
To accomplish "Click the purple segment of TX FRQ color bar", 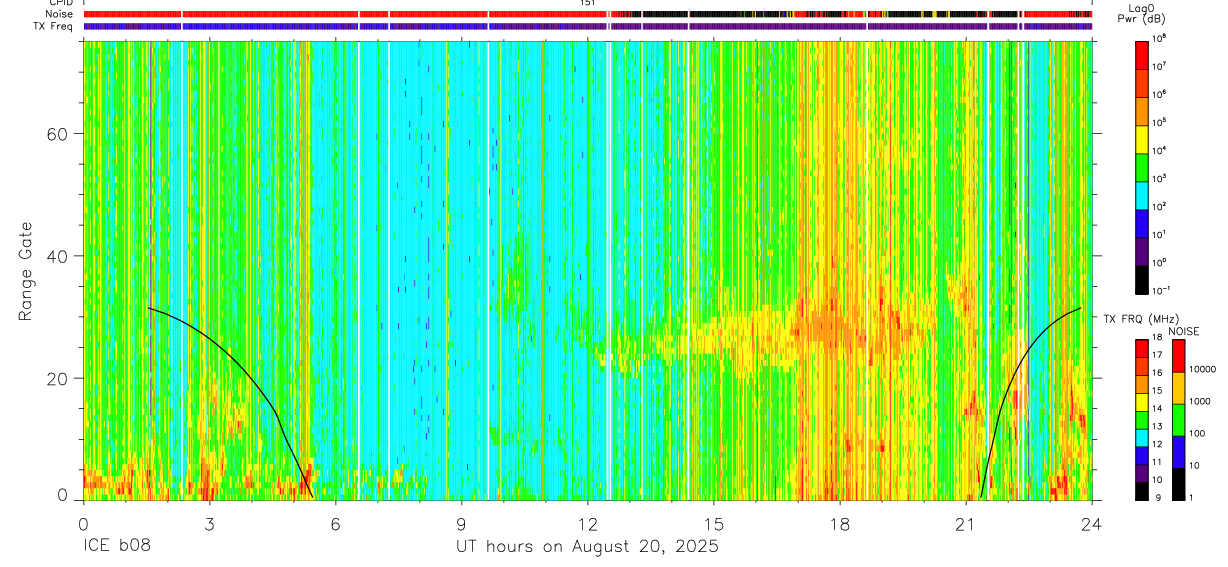I will pos(1142,474).
